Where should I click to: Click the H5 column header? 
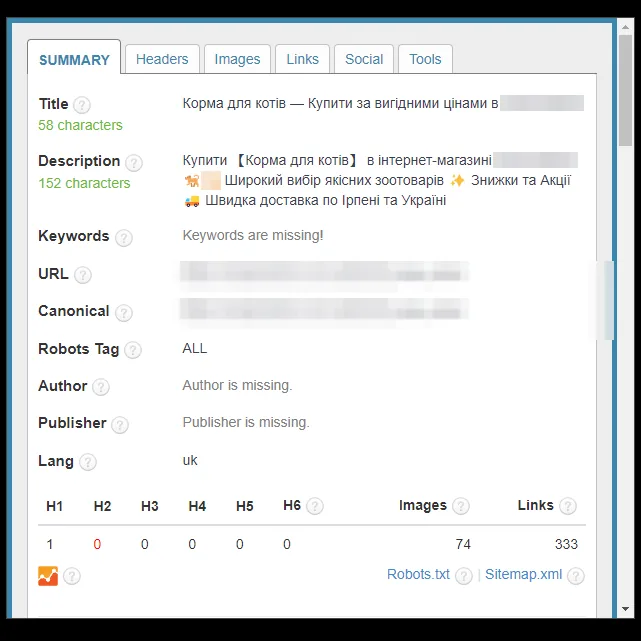click(x=244, y=506)
